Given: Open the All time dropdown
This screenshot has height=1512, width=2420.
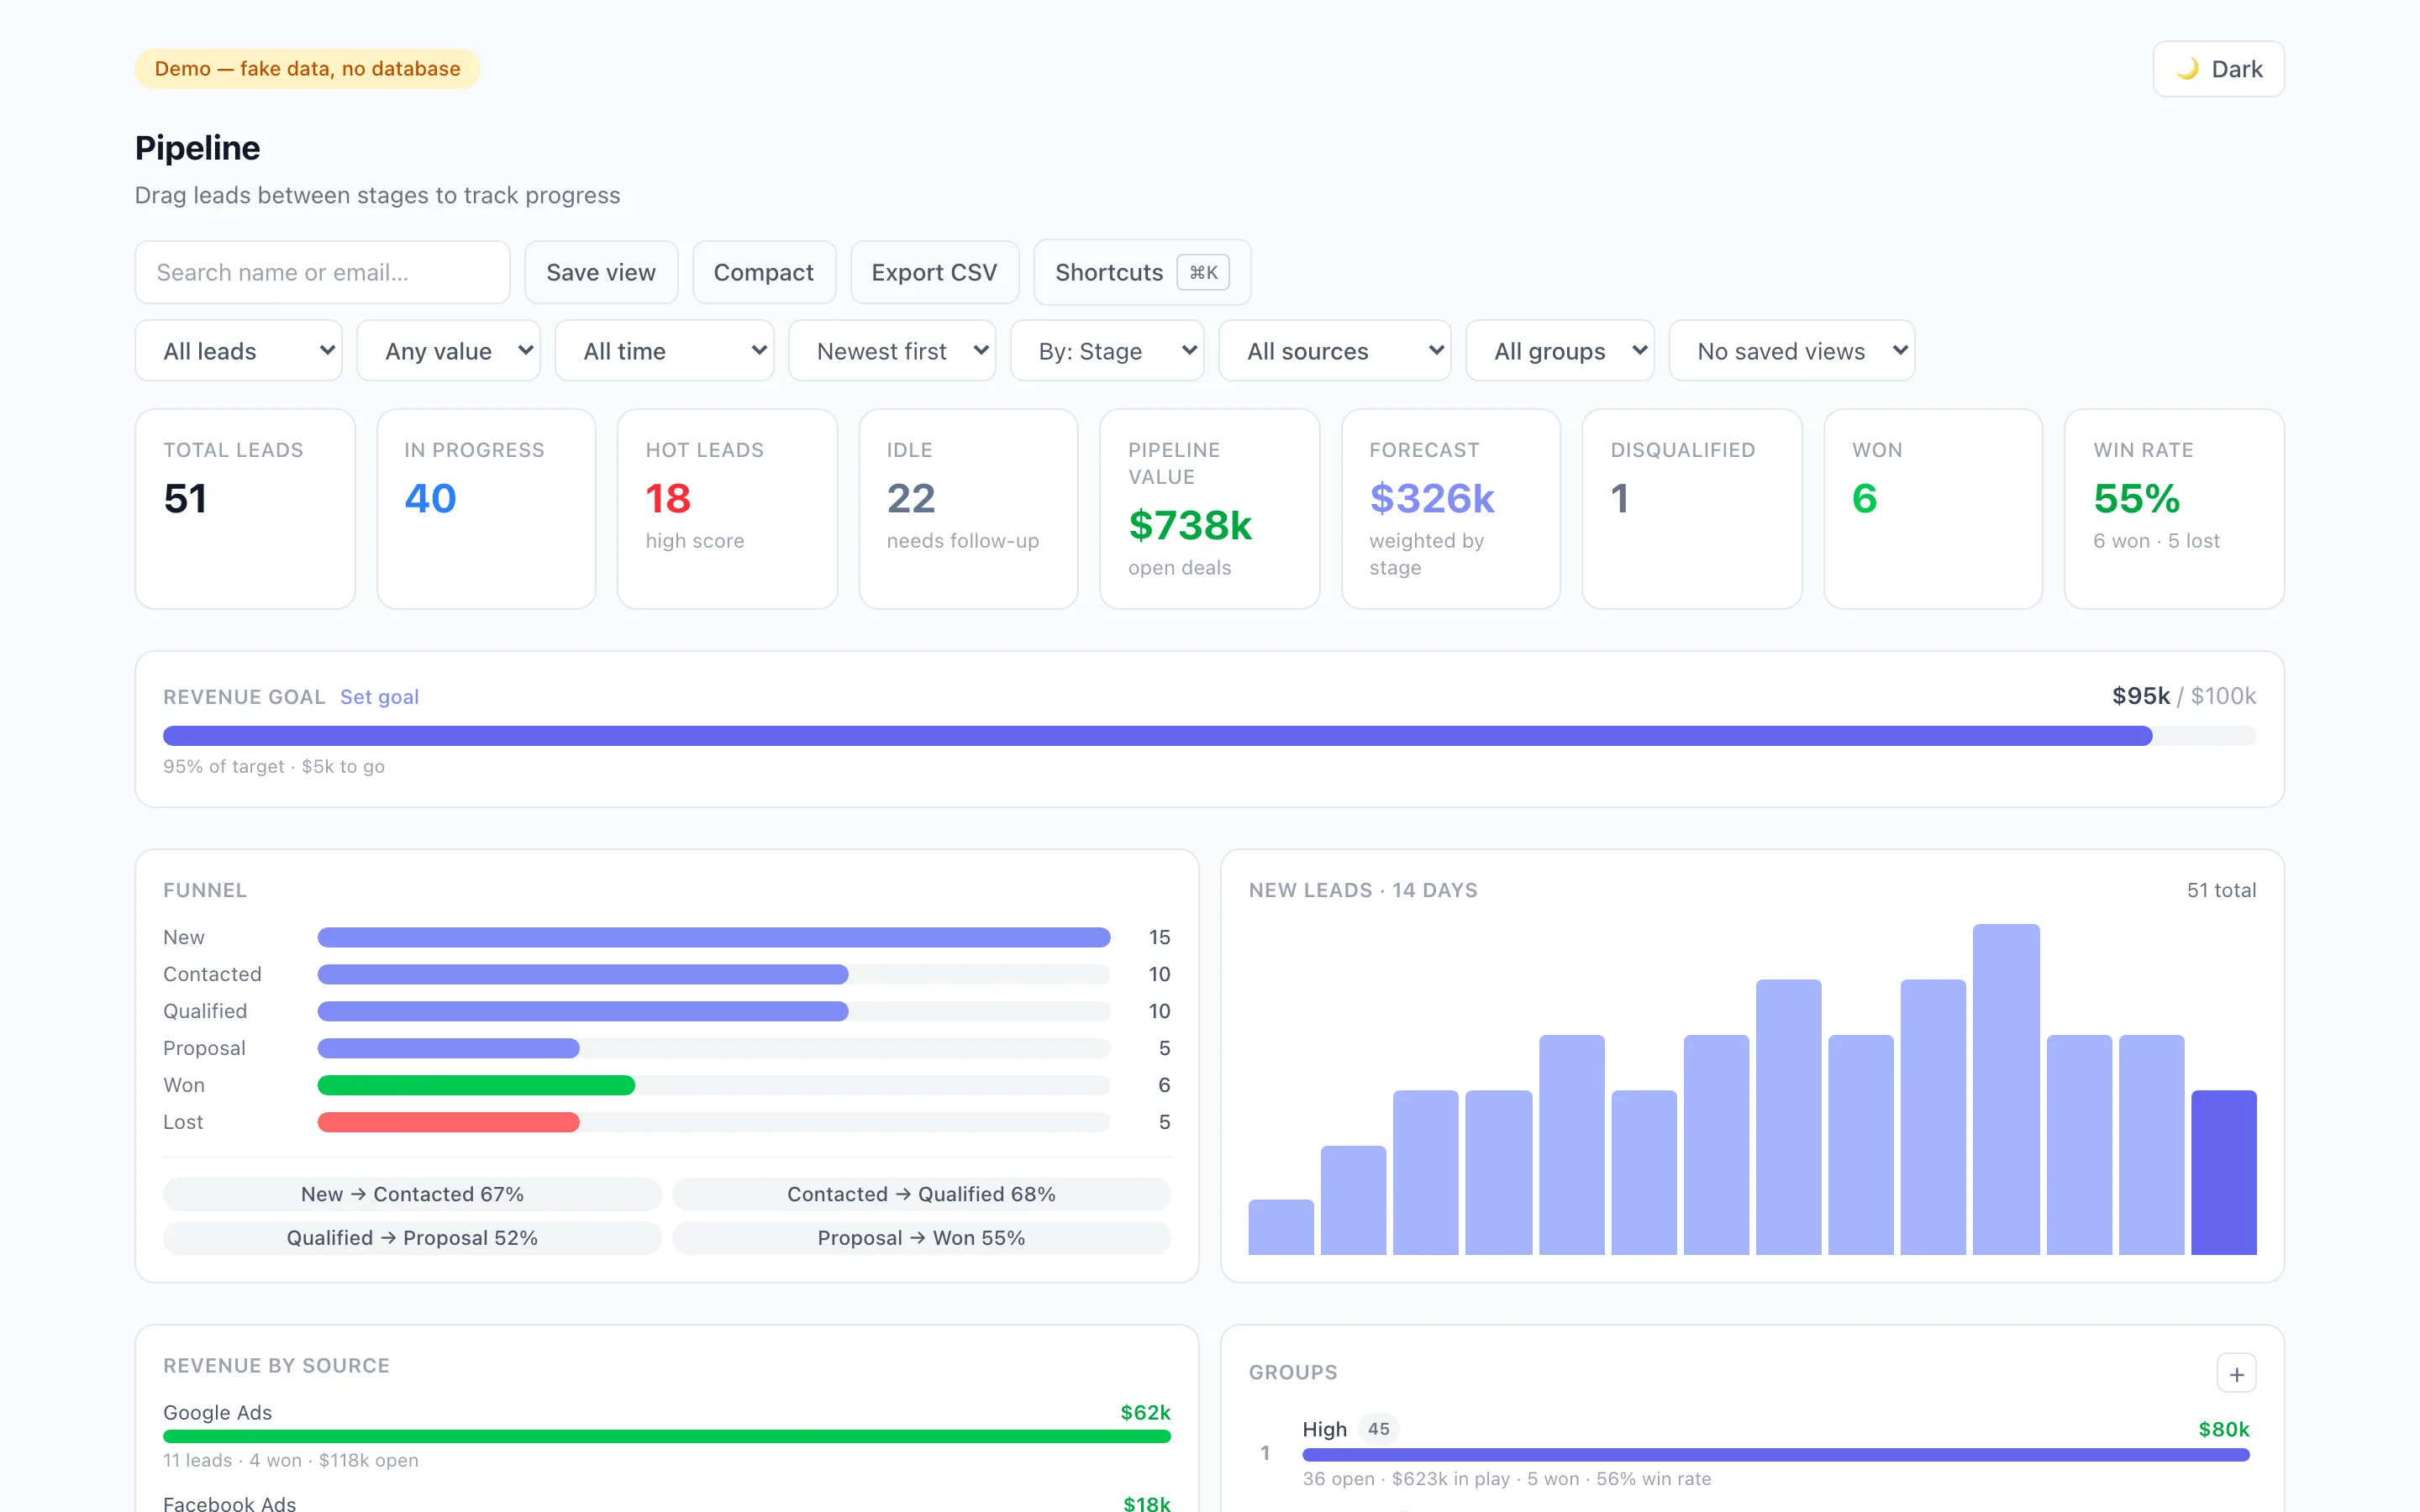Looking at the screenshot, I should 664,351.
